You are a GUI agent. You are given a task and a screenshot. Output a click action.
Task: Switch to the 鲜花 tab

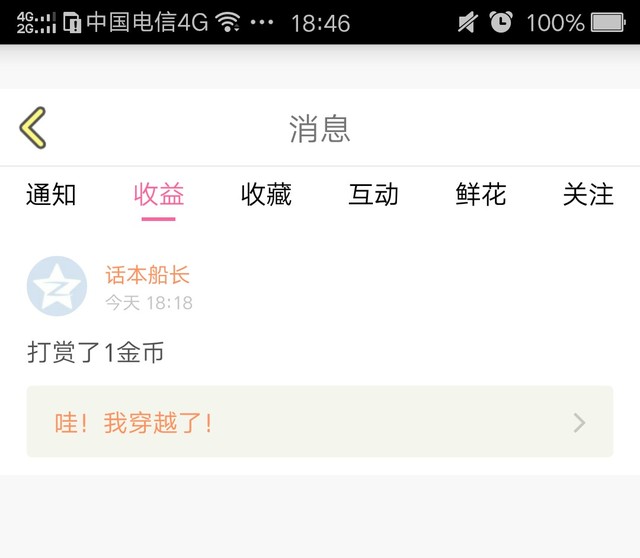click(481, 195)
